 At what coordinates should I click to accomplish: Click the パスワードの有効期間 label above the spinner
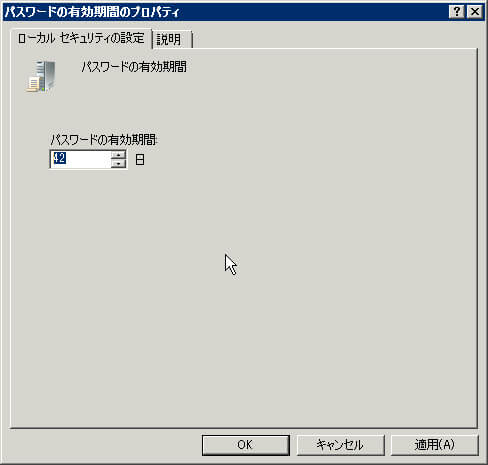pyautogui.click(x=103, y=140)
